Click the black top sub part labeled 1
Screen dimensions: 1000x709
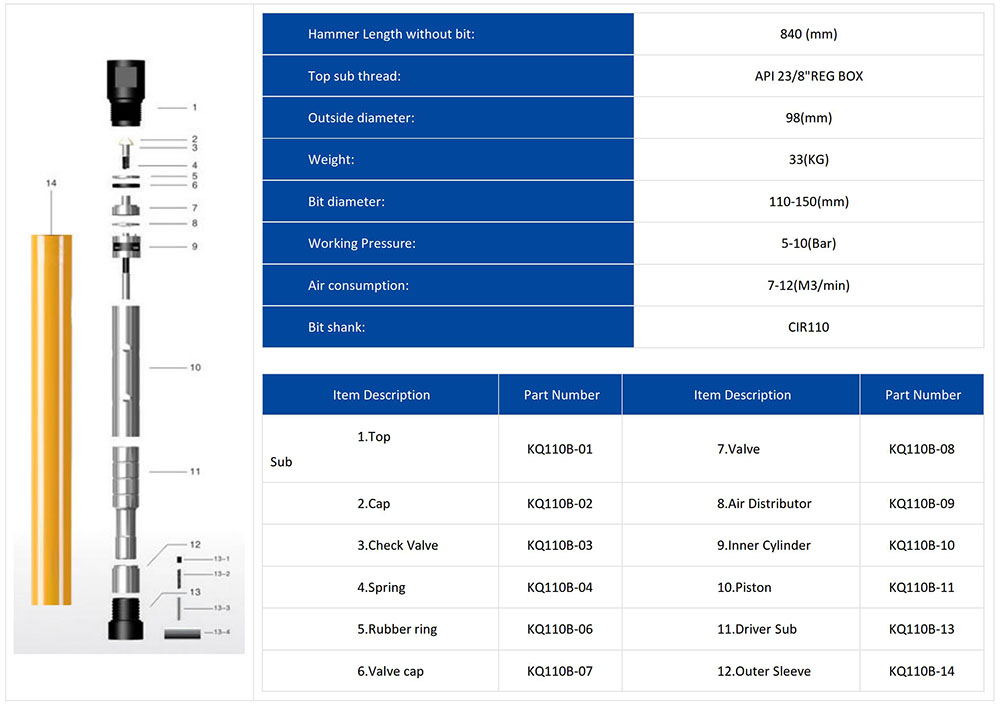click(x=127, y=91)
